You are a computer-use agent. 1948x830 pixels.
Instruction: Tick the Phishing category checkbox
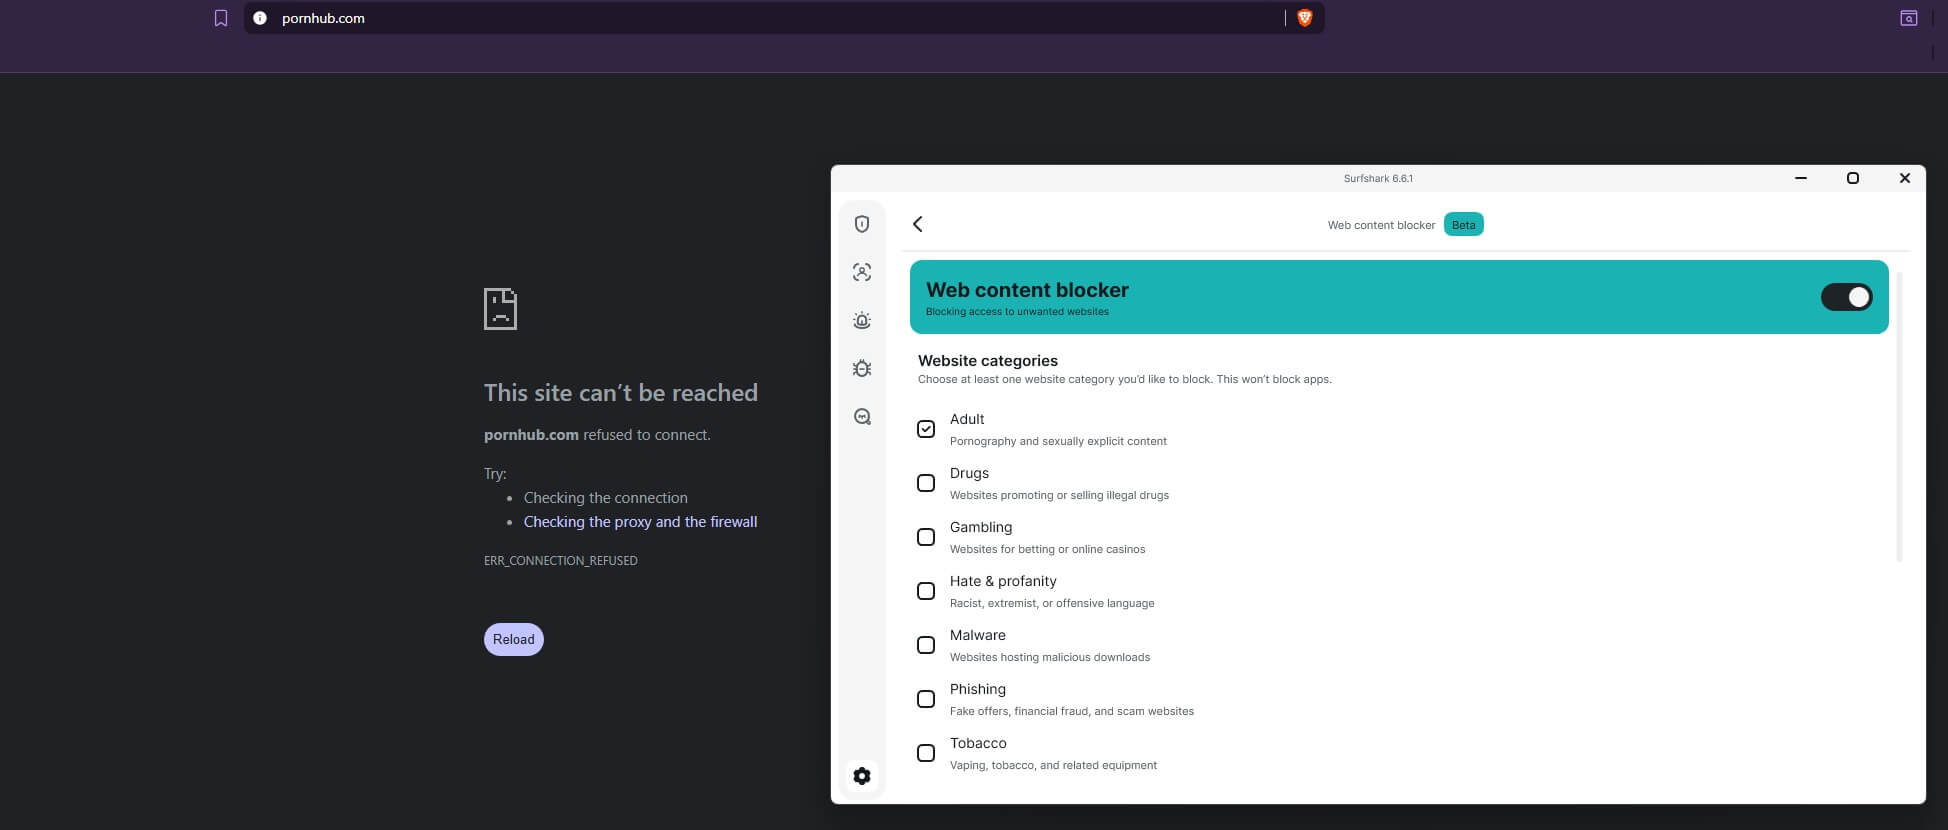tap(926, 699)
